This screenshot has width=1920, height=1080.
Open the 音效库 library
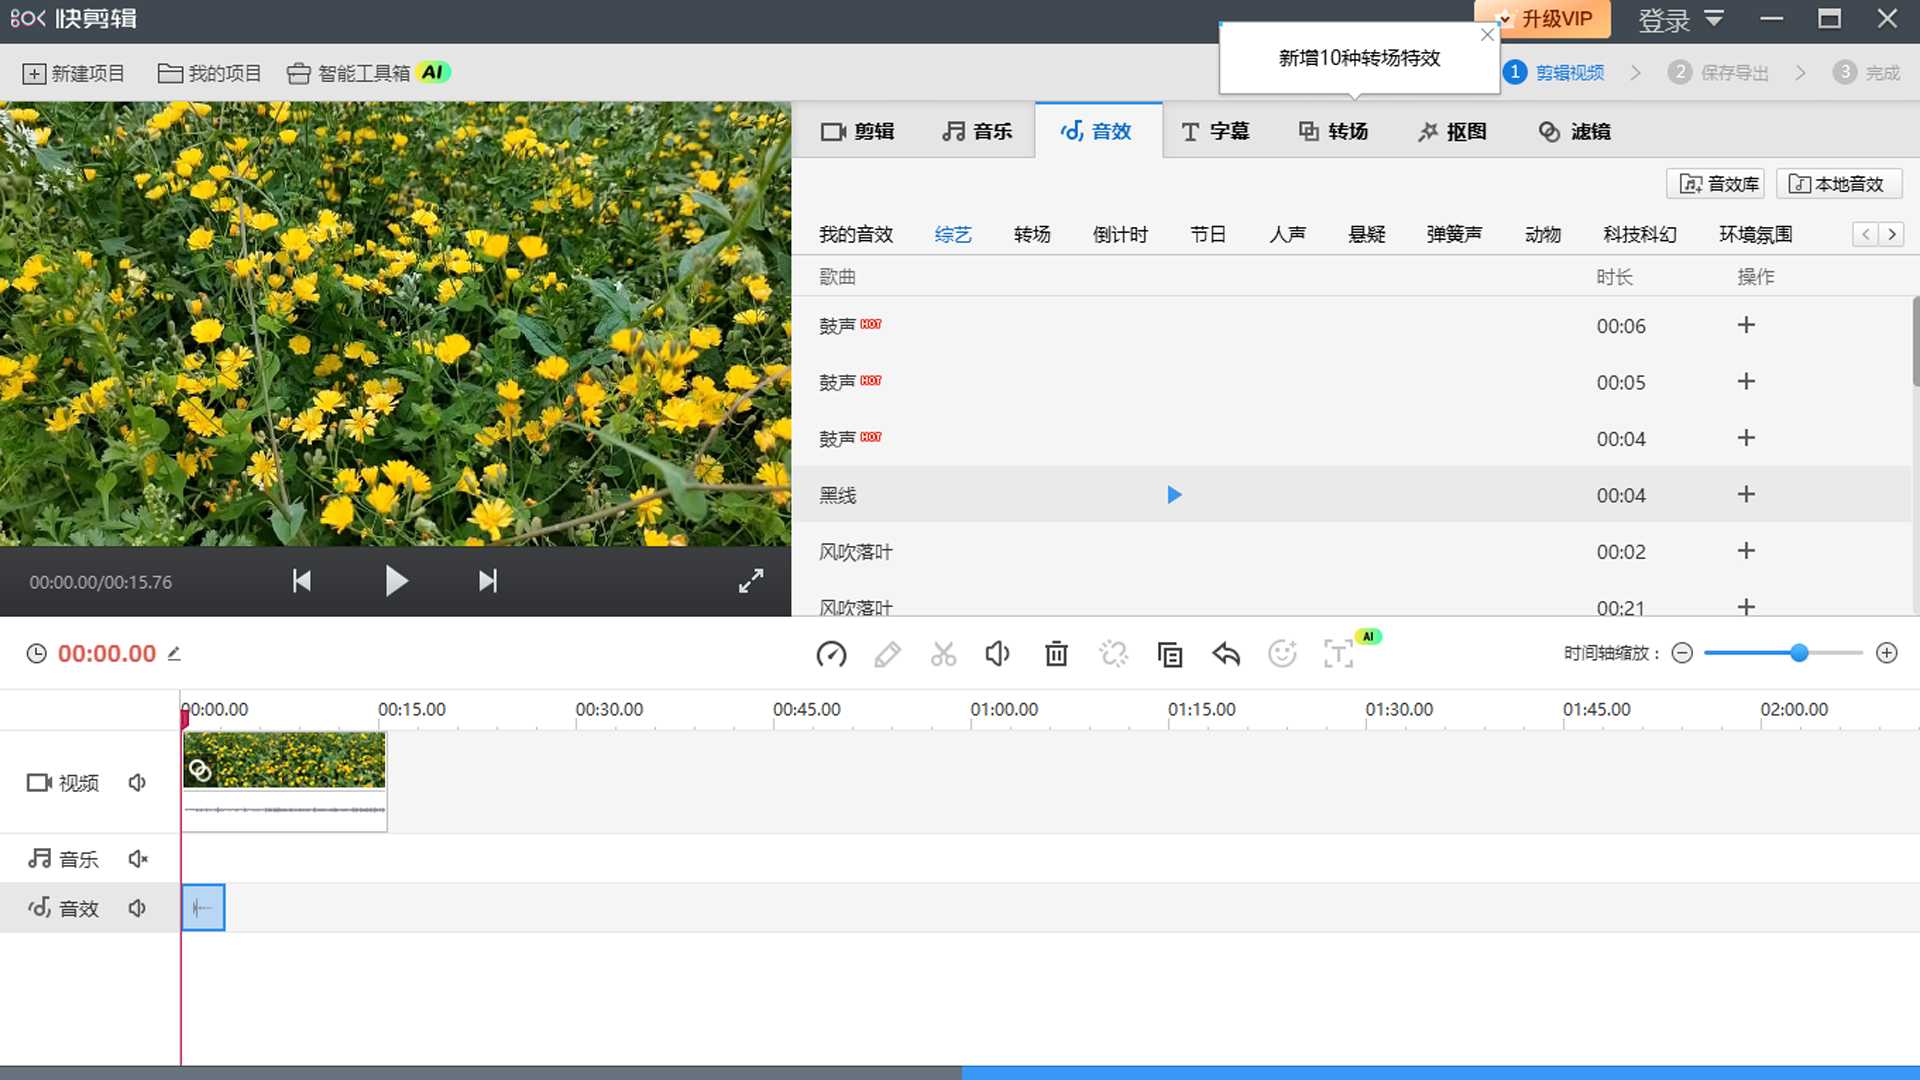1716,184
